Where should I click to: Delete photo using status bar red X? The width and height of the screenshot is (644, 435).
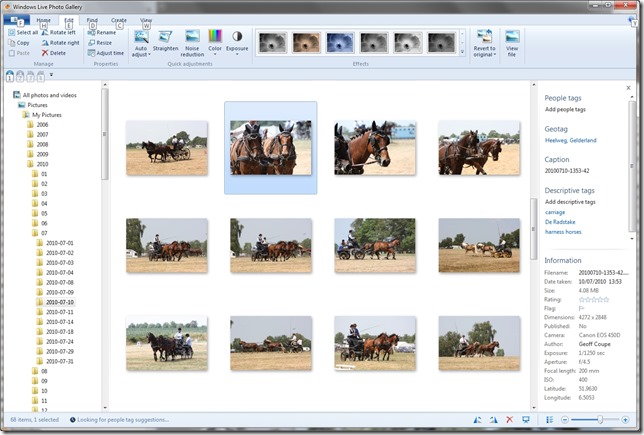(510, 420)
